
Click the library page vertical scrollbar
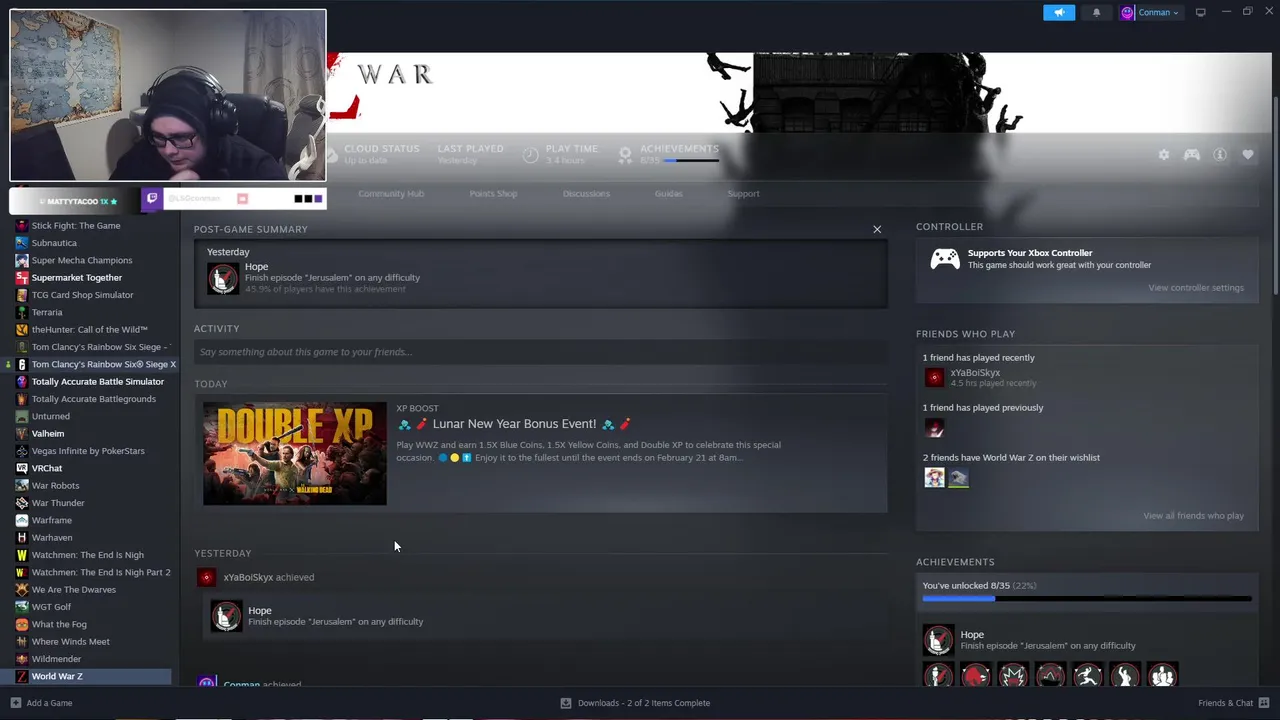pos(1276,196)
